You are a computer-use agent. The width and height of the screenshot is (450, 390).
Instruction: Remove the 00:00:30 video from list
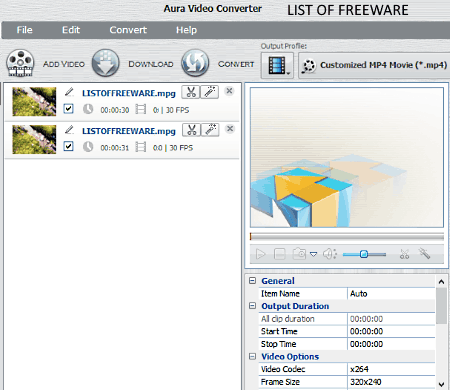[229, 91]
